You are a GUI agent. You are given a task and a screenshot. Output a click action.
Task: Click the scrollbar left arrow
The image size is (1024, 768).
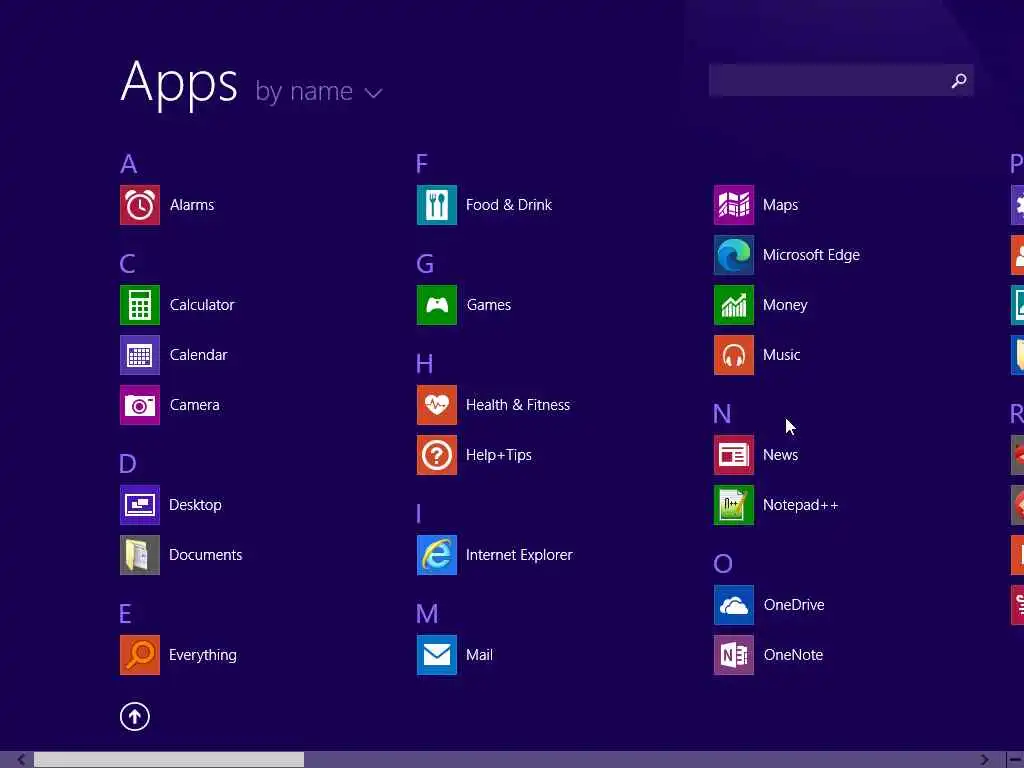22,760
